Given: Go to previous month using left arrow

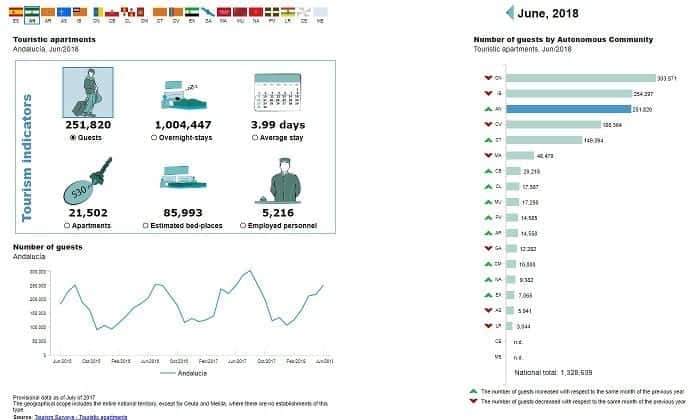Looking at the screenshot, I should 509,12.
